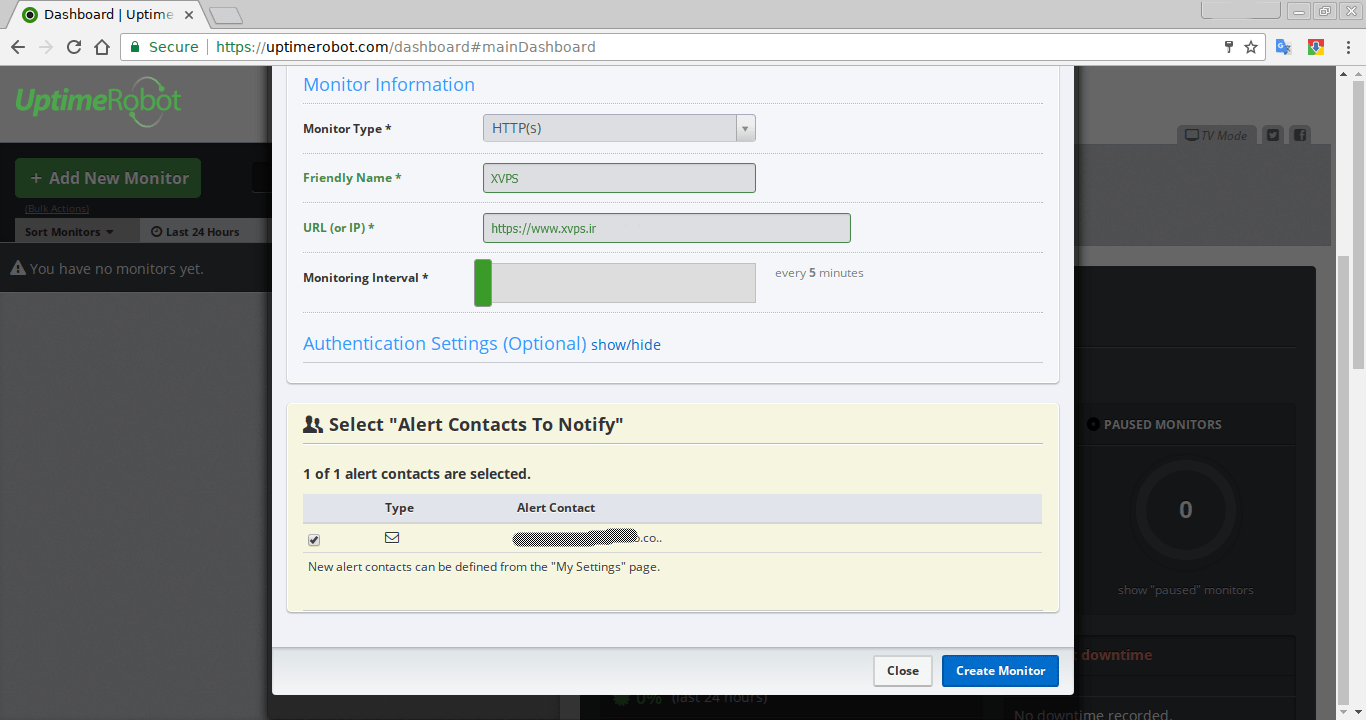Click the Friendly Name input field
The image size is (1366, 720).
[619, 178]
